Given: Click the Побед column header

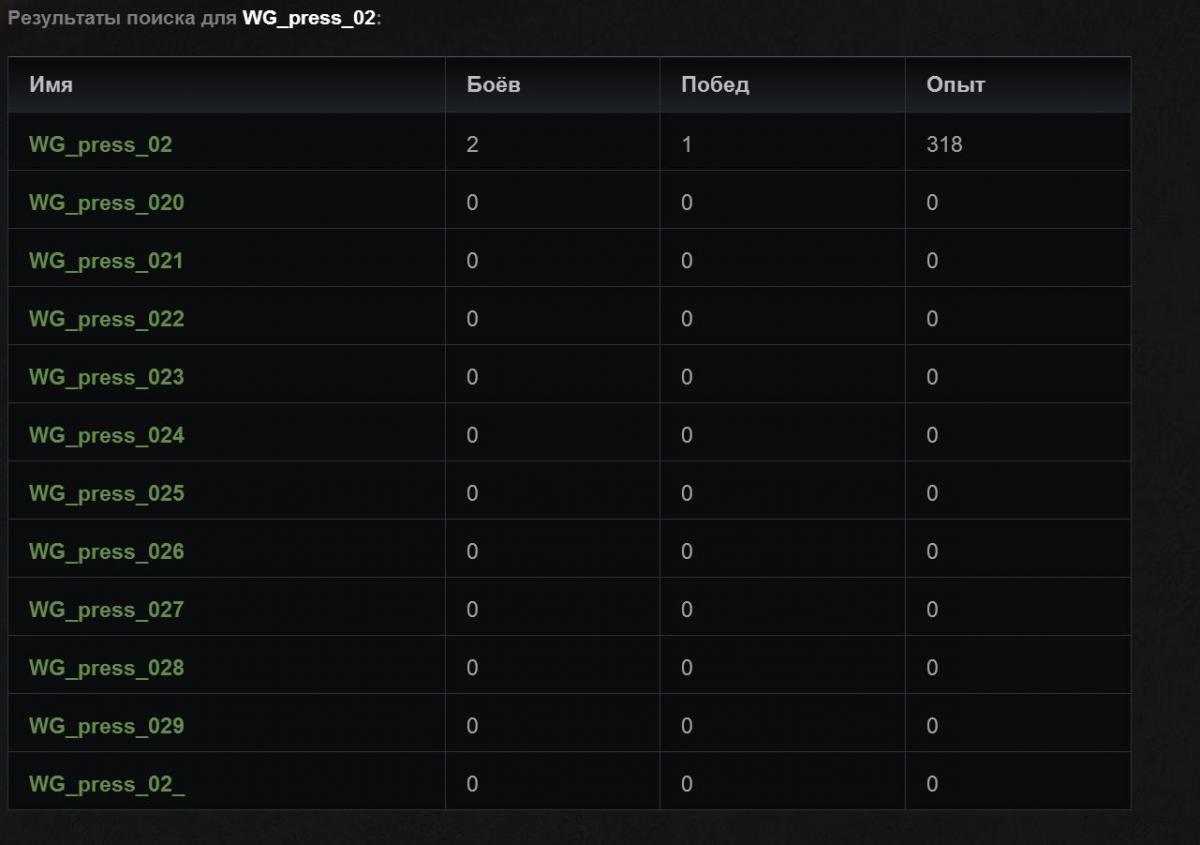Looking at the screenshot, I should coord(714,85).
